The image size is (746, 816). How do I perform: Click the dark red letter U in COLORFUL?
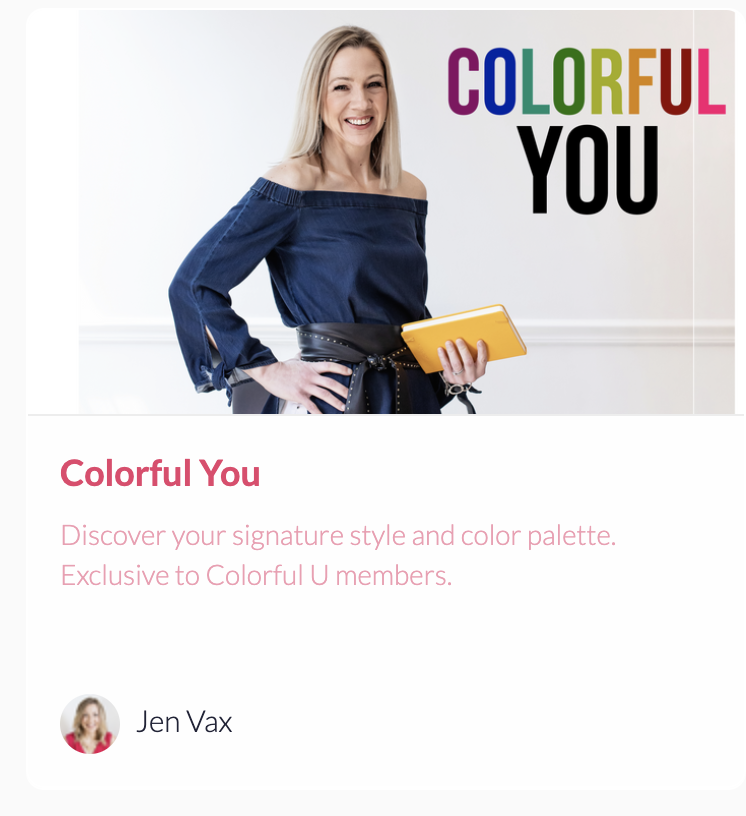676,82
